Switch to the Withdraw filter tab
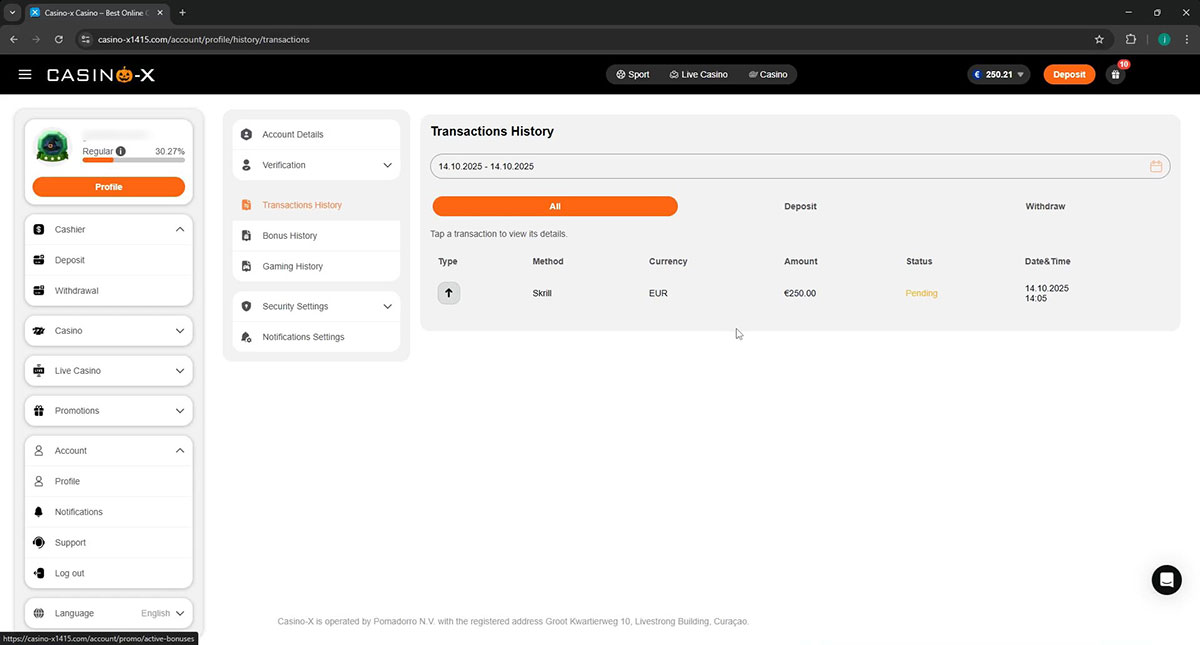Image resolution: width=1200 pixels, height=645 pixels. pos(1045,207)
